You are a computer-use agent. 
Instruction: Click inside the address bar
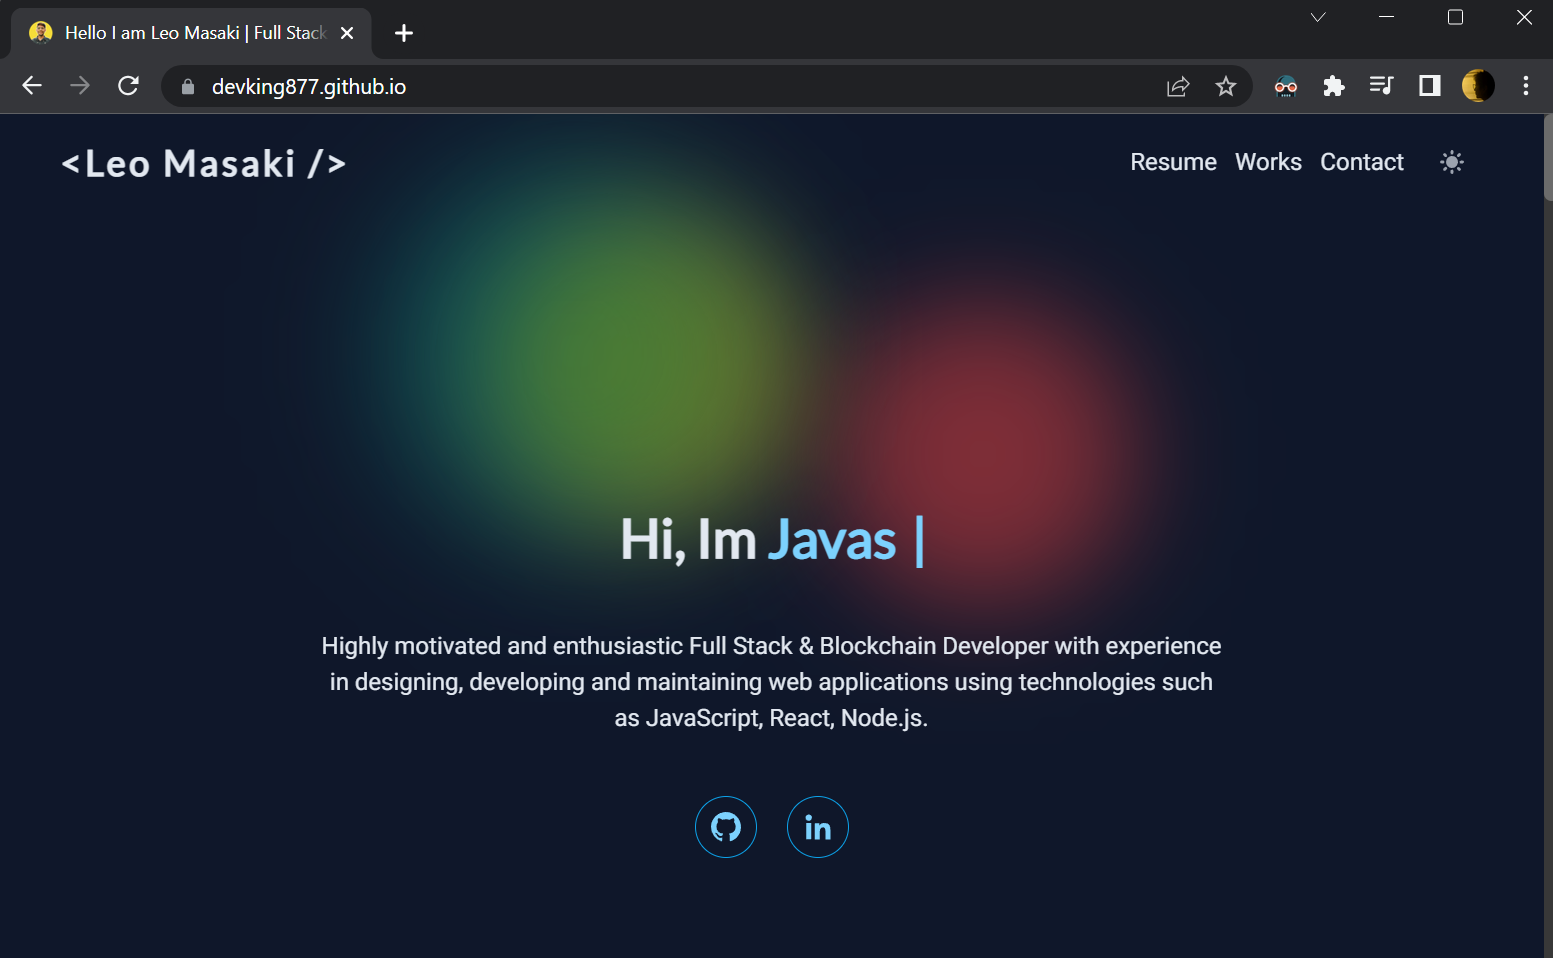(600, 86)
